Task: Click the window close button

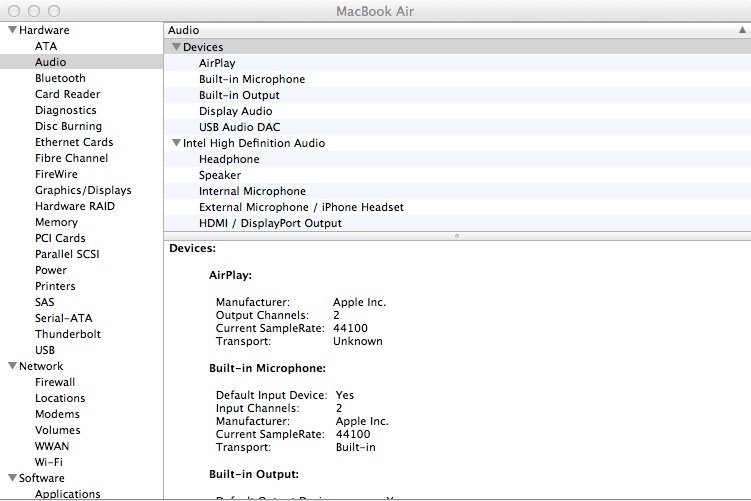Action: pyautogui.click(x=14, y=11)
